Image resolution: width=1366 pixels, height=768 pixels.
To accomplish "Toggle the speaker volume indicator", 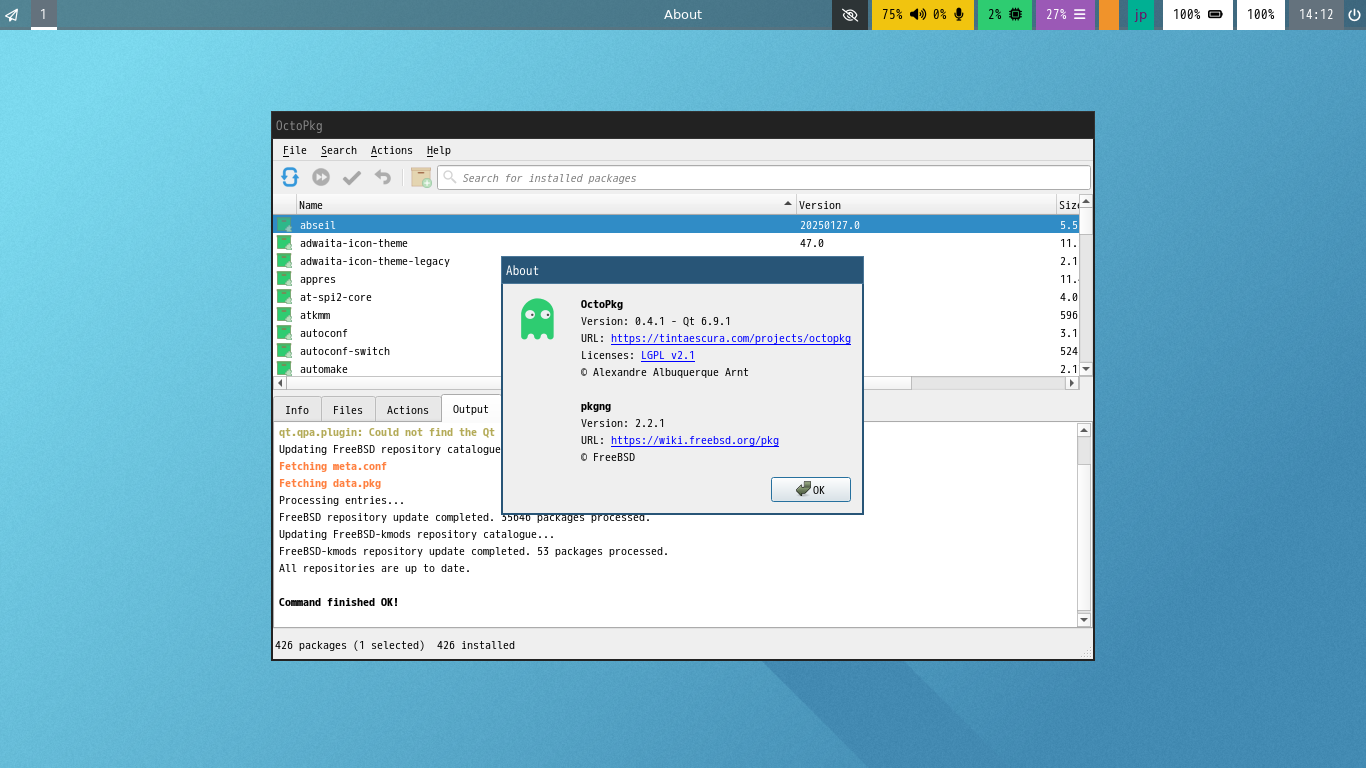I will pyautogui.click(x=917, y=15).
